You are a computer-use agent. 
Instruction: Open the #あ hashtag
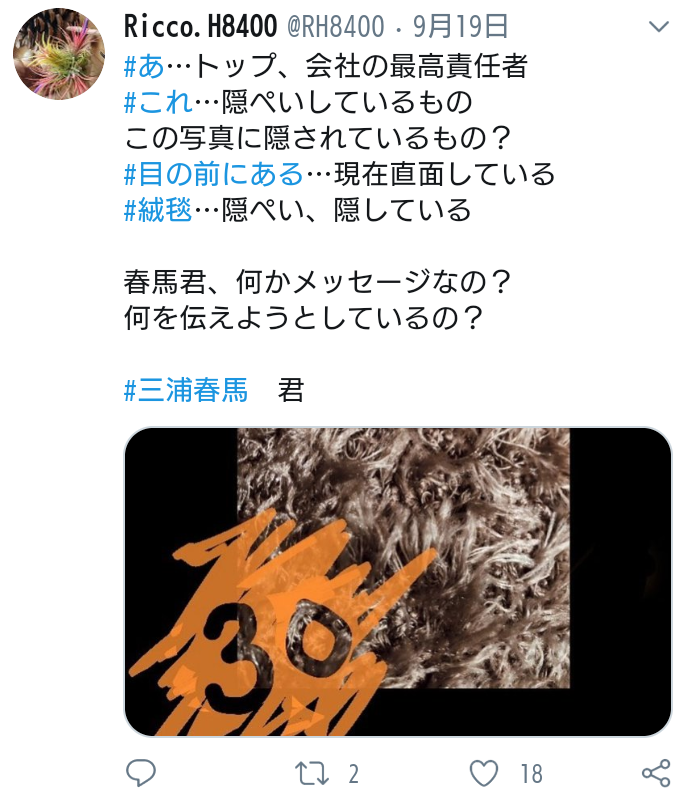[x=144, y=66]
